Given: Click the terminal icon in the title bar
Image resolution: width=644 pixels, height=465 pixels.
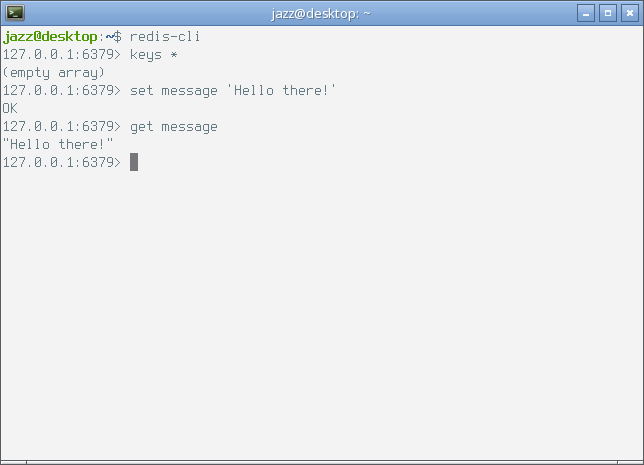Looking at the screenshot, I should [15, 13].
